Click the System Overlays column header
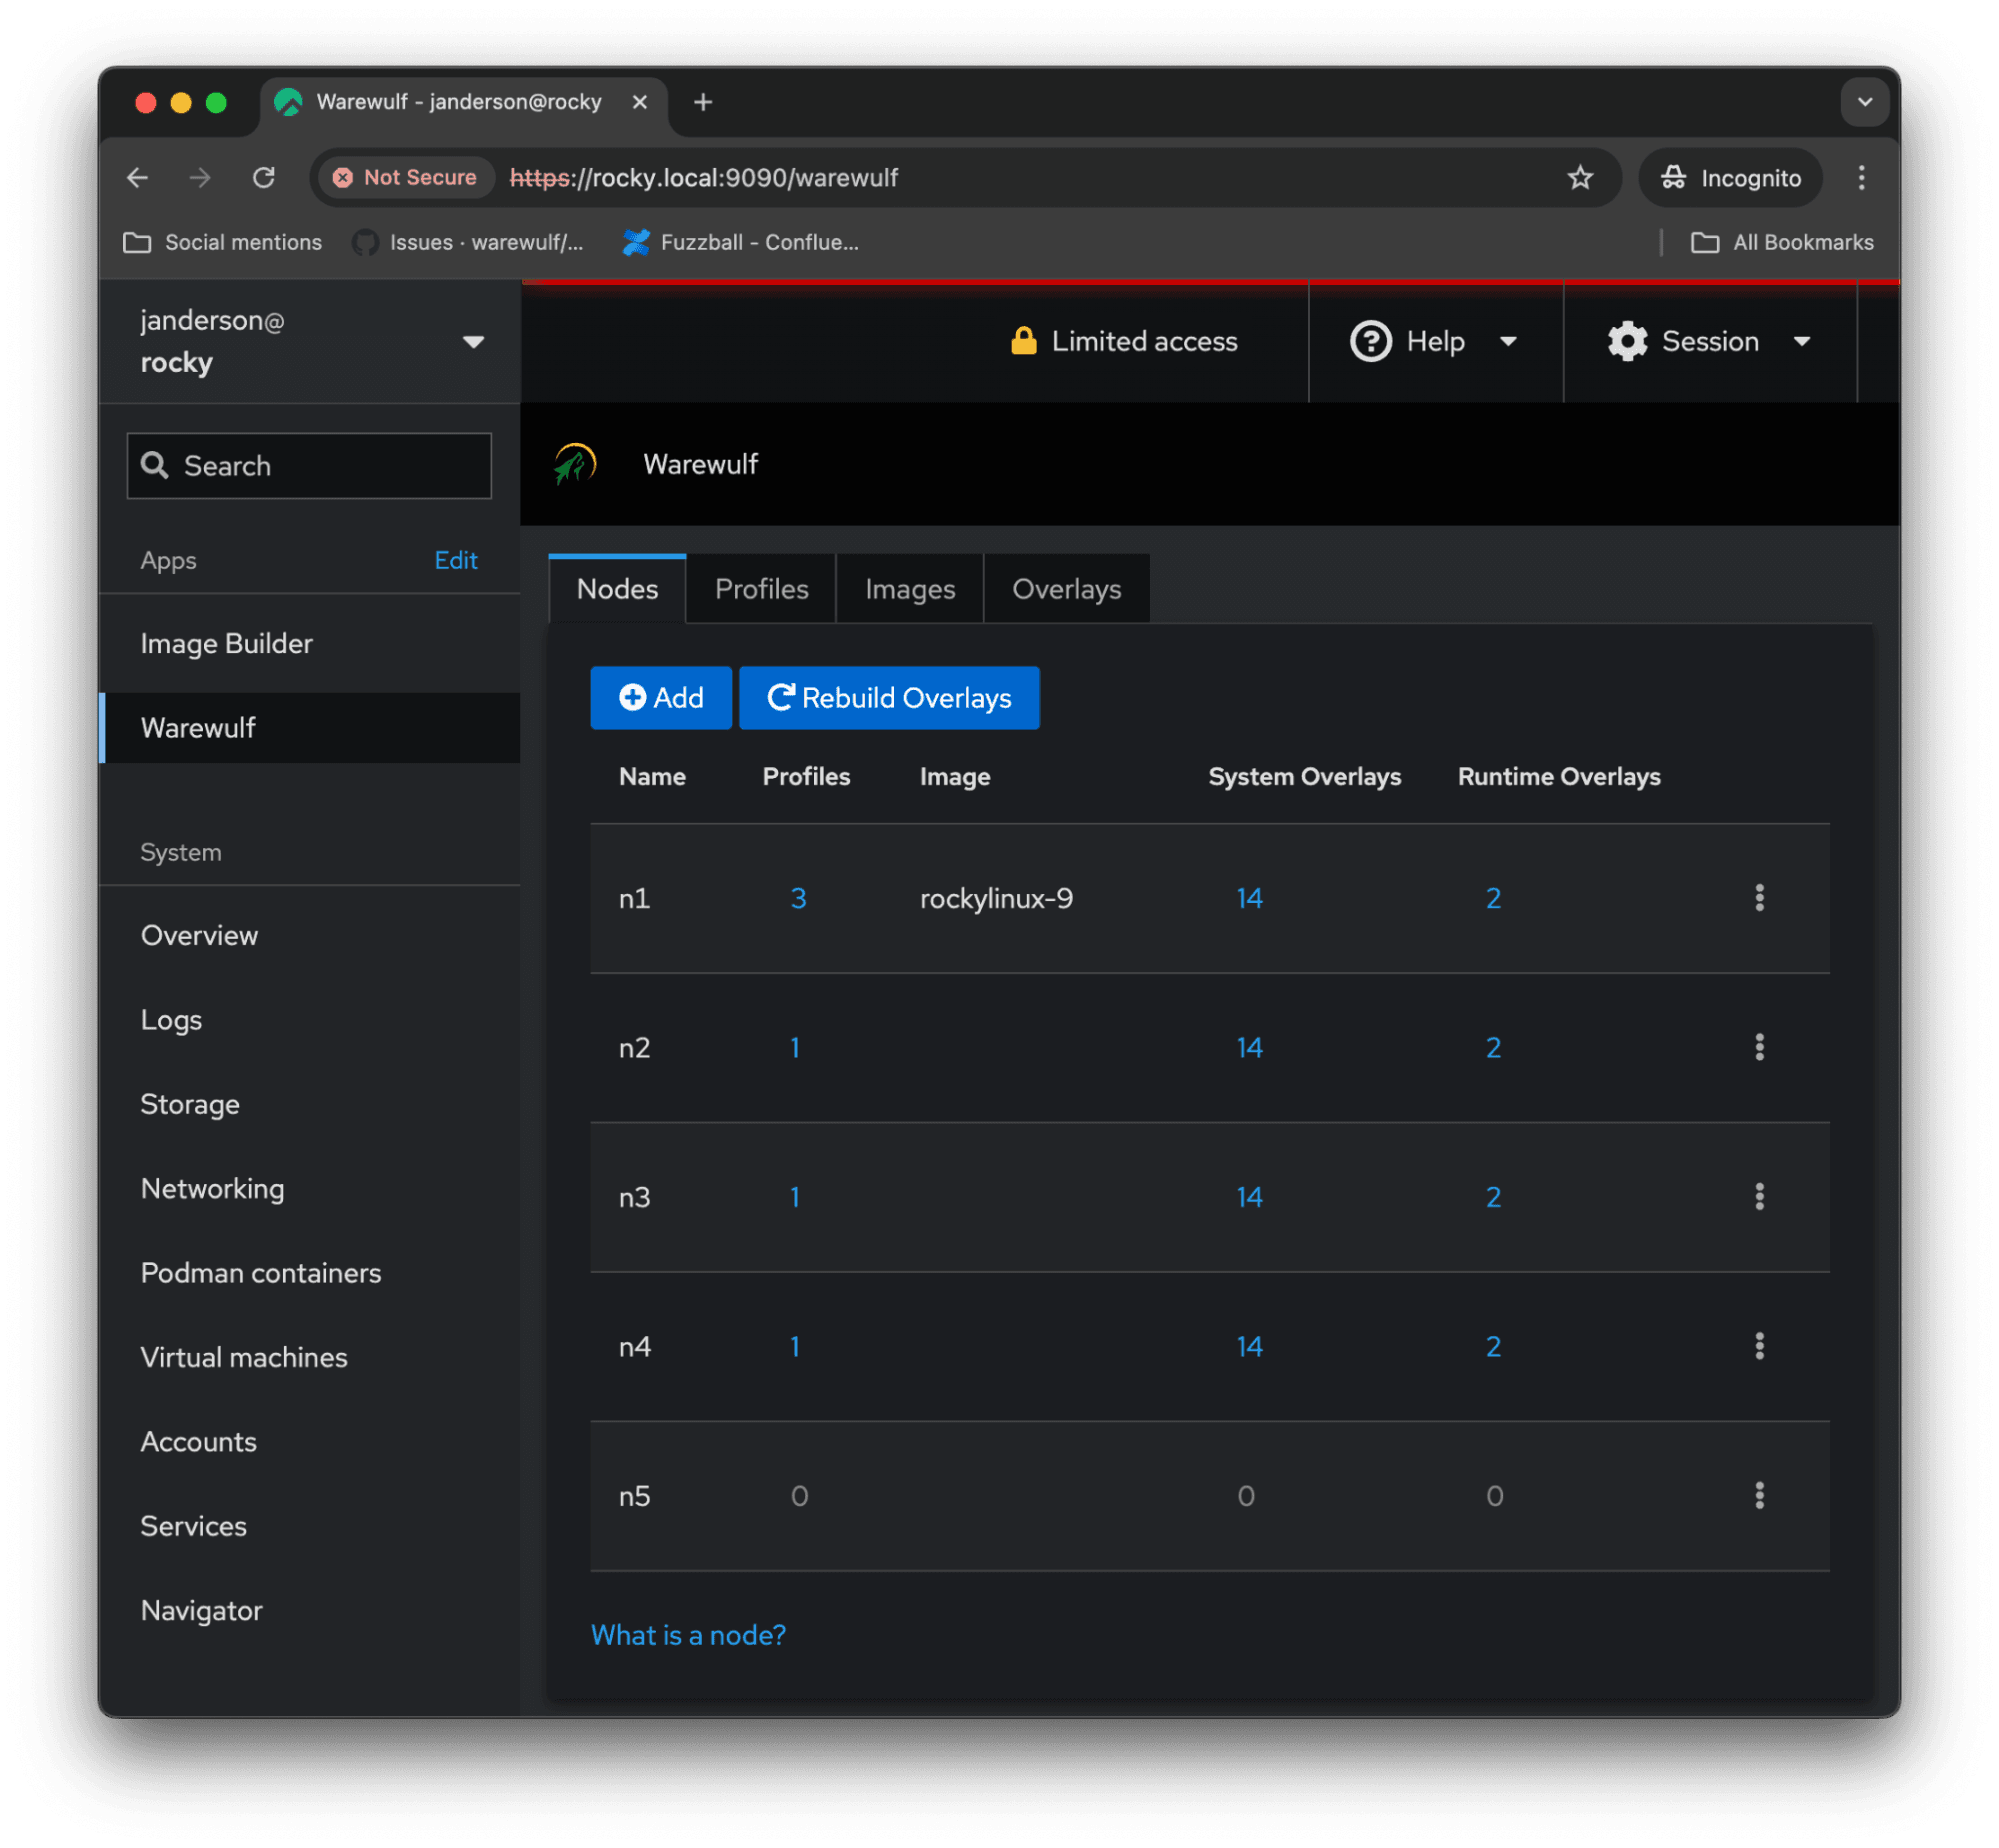This screenshot has height=1848, width=1999. [1304, 777]
